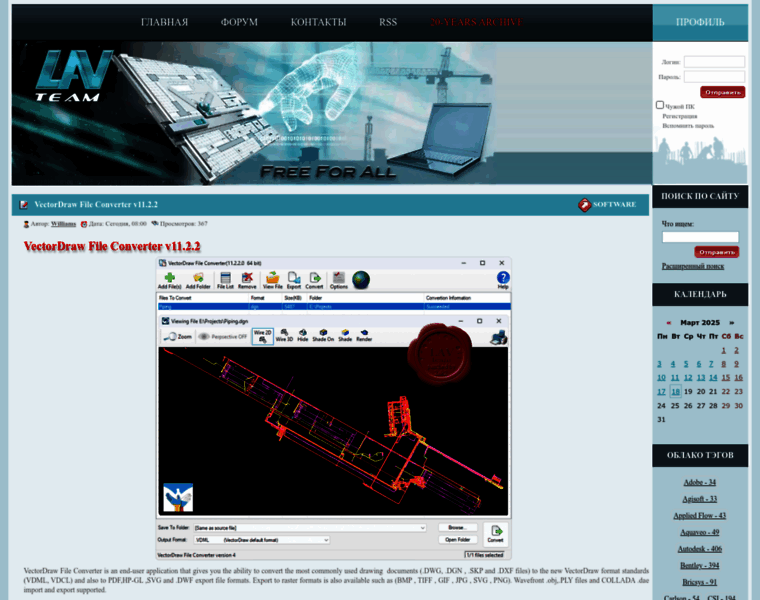Open author Williams profile link

point(63,224)
